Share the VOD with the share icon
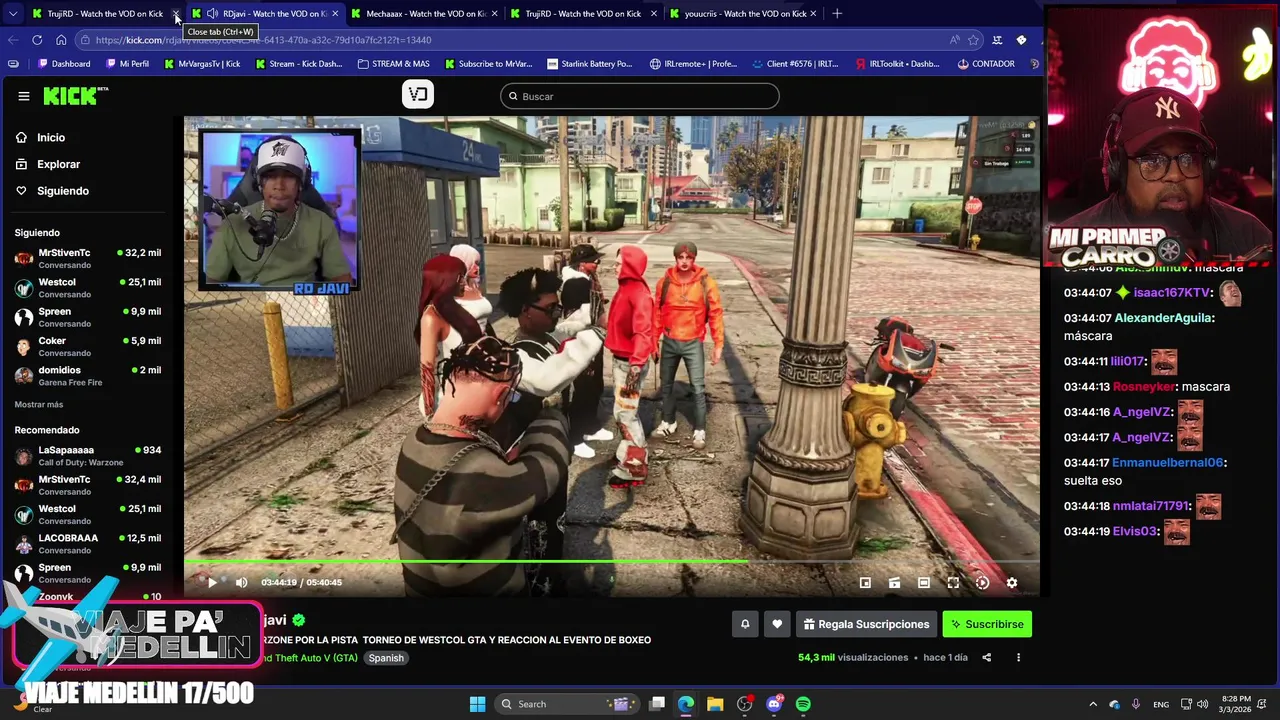Screen dimensions: 1280x720 [986, 657]
